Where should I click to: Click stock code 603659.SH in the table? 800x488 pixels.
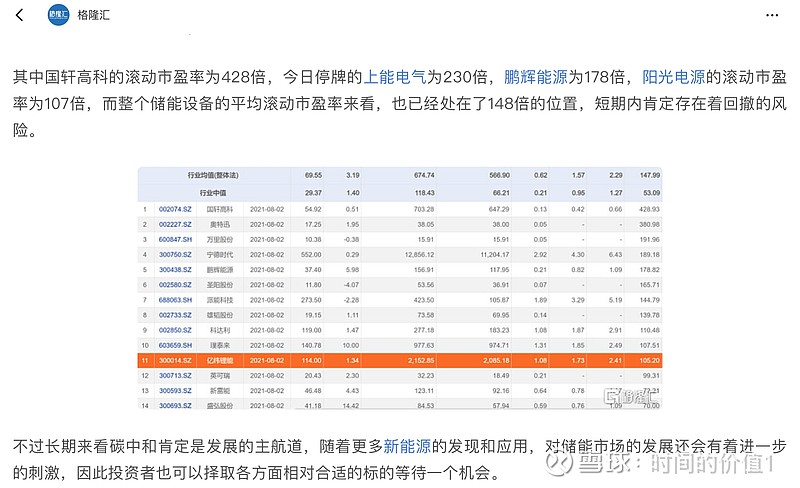175,346
